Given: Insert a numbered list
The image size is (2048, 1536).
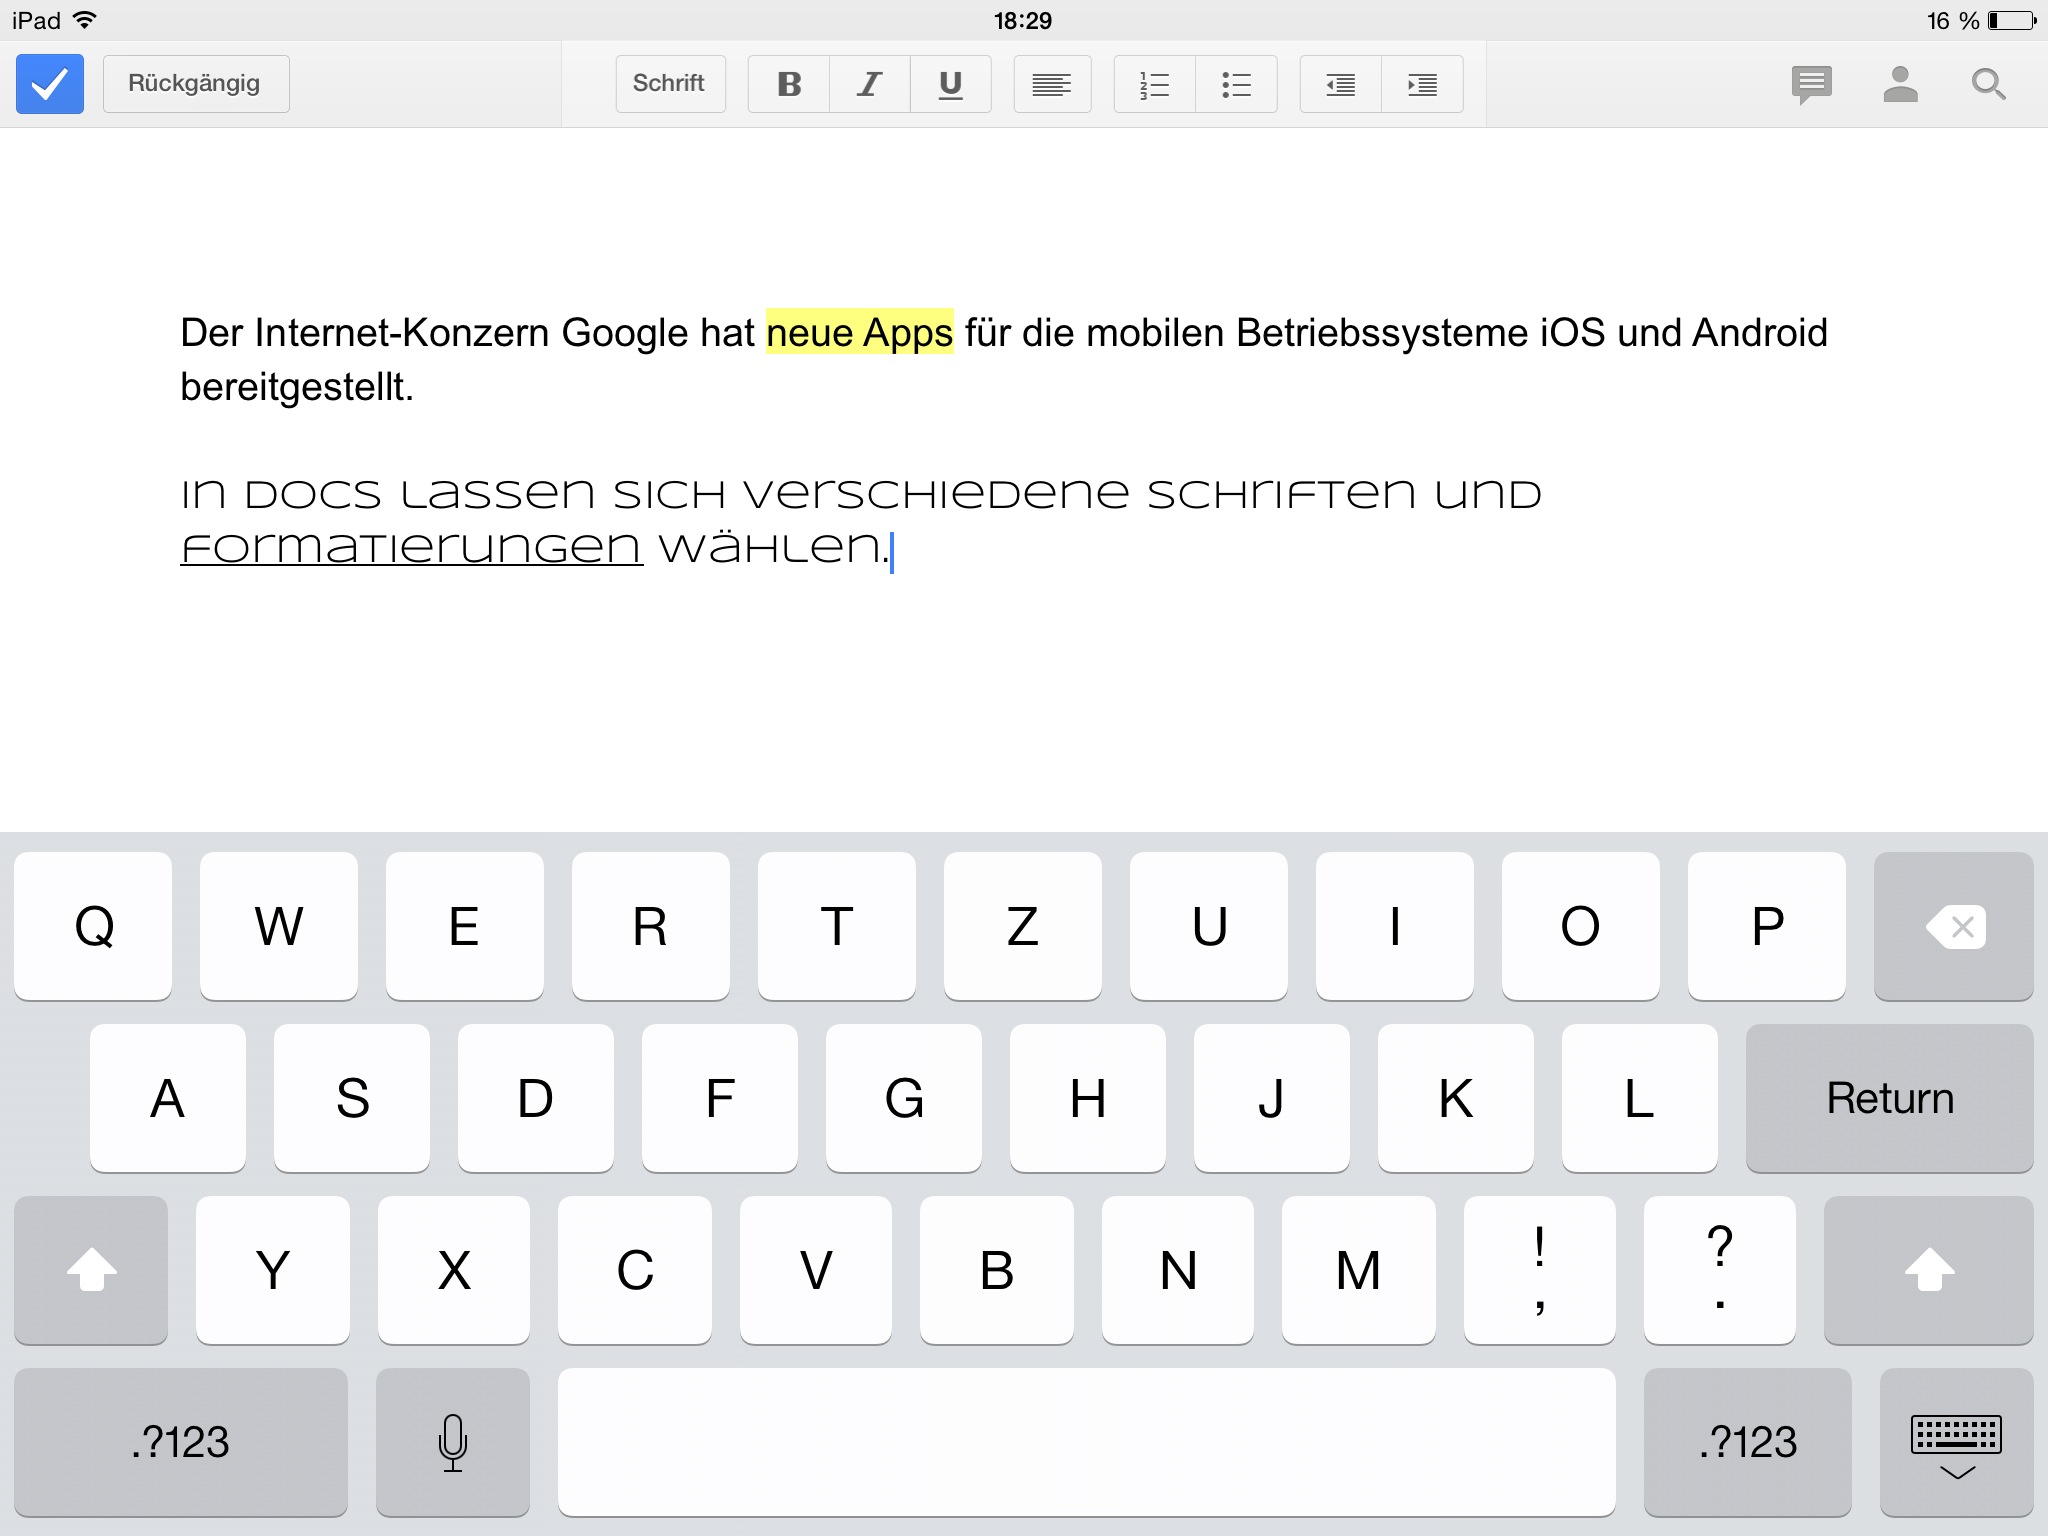Looking at the screenshot, I should (1155, 84).
